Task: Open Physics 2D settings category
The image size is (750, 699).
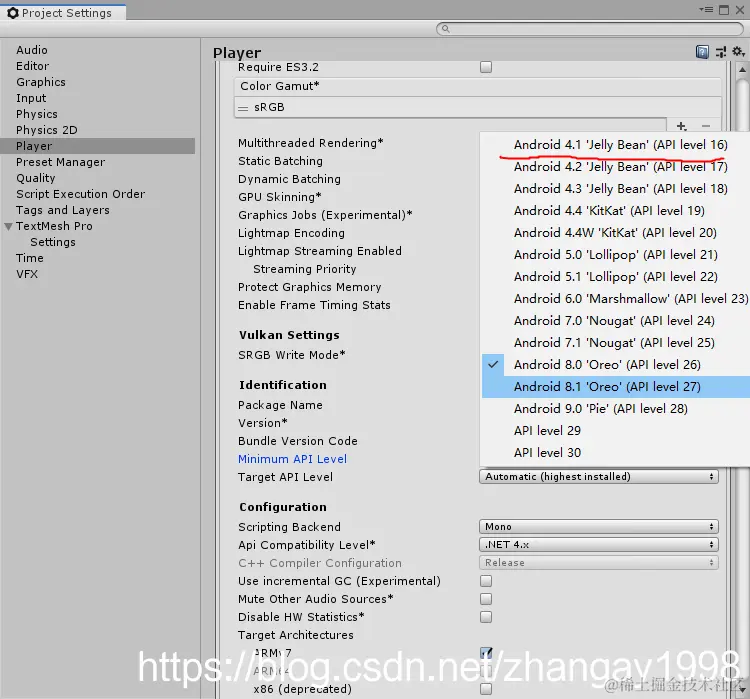Action: point(47,130)
